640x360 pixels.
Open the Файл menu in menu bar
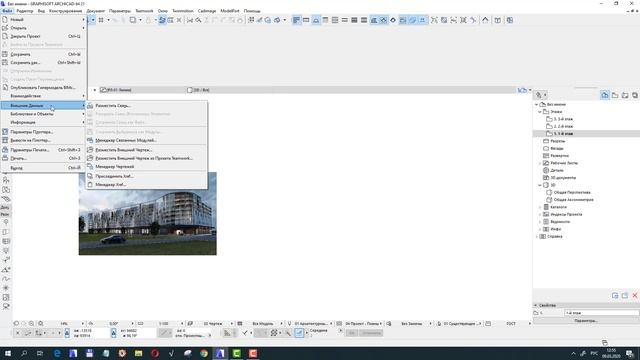coord(7,11)
